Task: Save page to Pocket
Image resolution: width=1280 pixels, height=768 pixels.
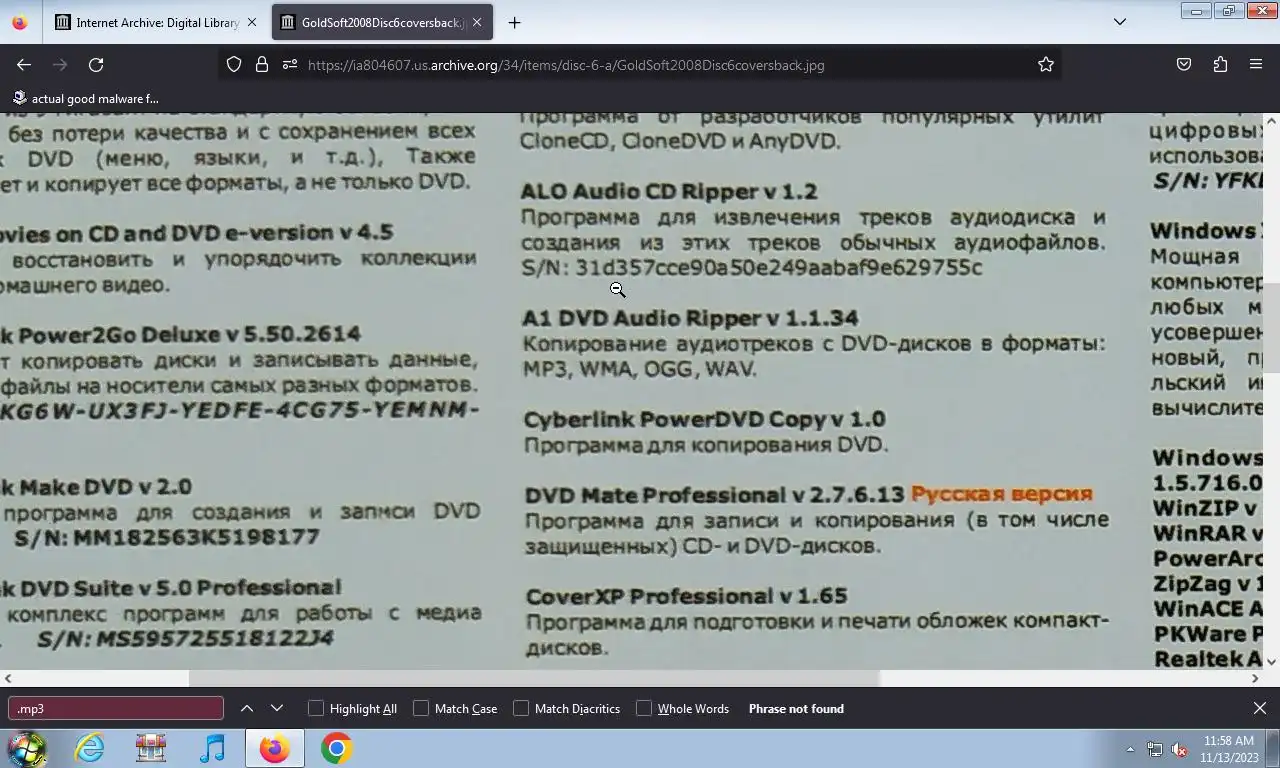Action: click(1184, 65)
